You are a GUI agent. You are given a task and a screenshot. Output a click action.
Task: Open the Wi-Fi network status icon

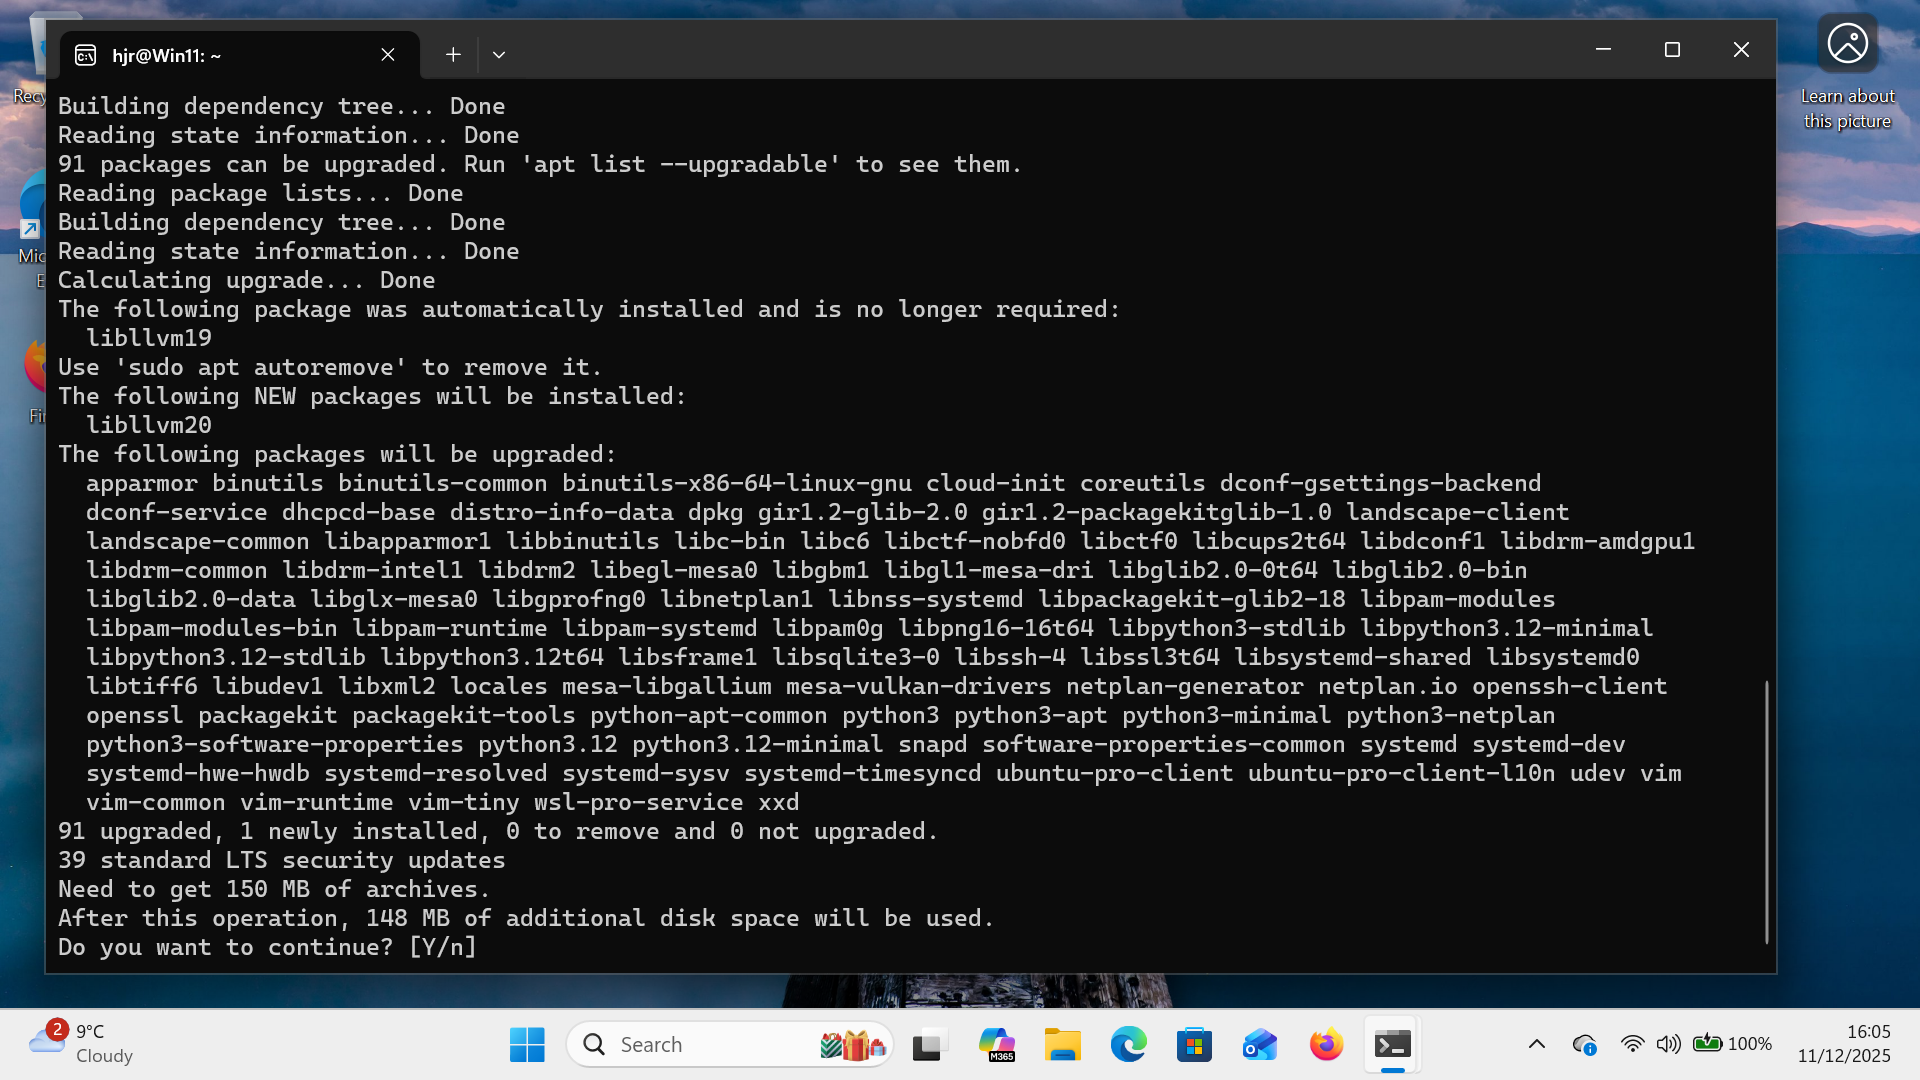click(1632, 1044)
